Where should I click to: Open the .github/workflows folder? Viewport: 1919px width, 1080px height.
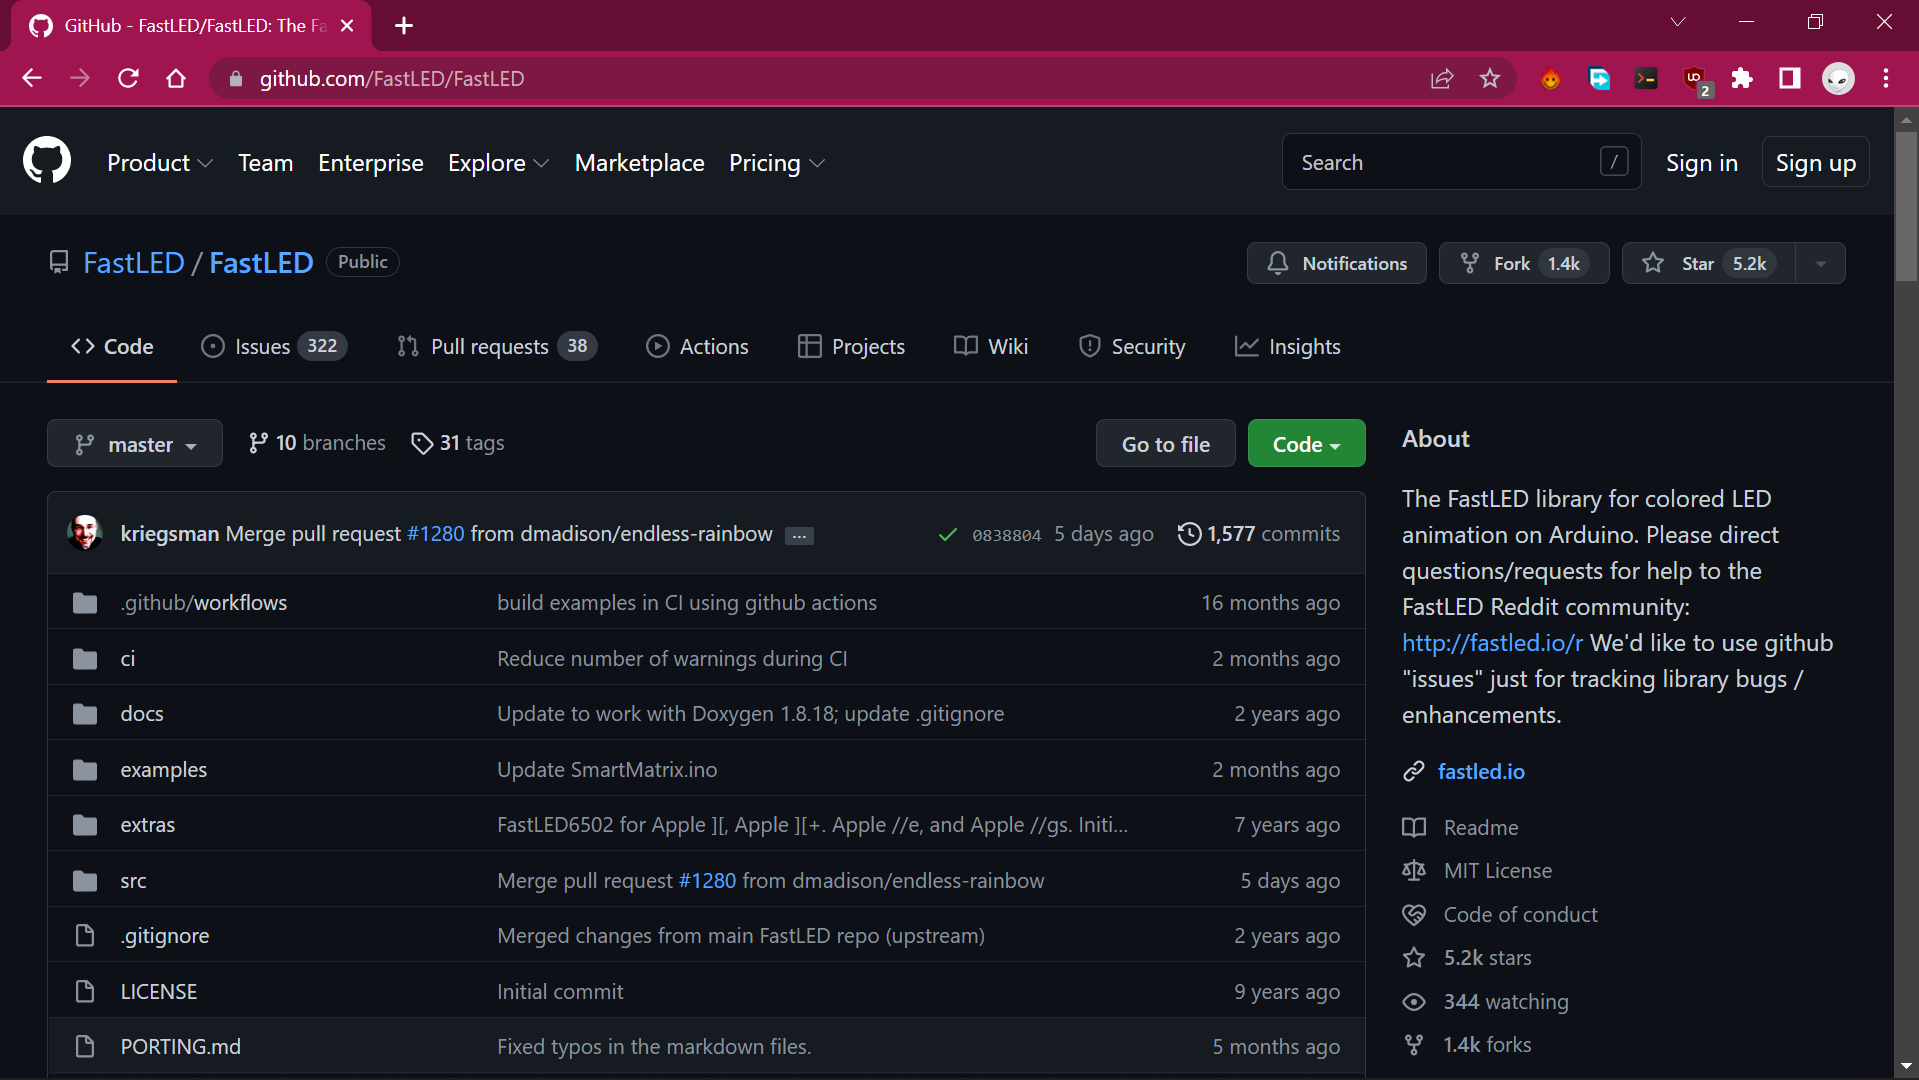[x=204, y=603]
